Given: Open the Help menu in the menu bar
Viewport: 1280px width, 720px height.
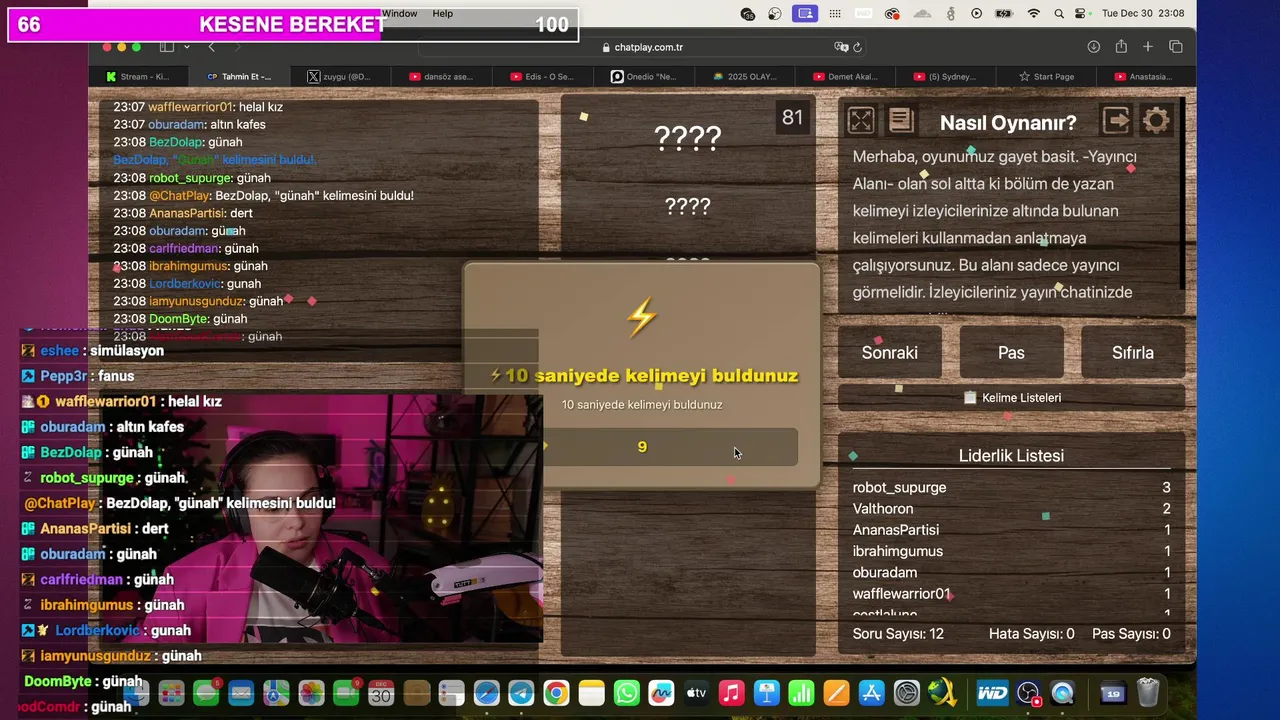Looking at the screenshot, I should [x=443, y=14].
